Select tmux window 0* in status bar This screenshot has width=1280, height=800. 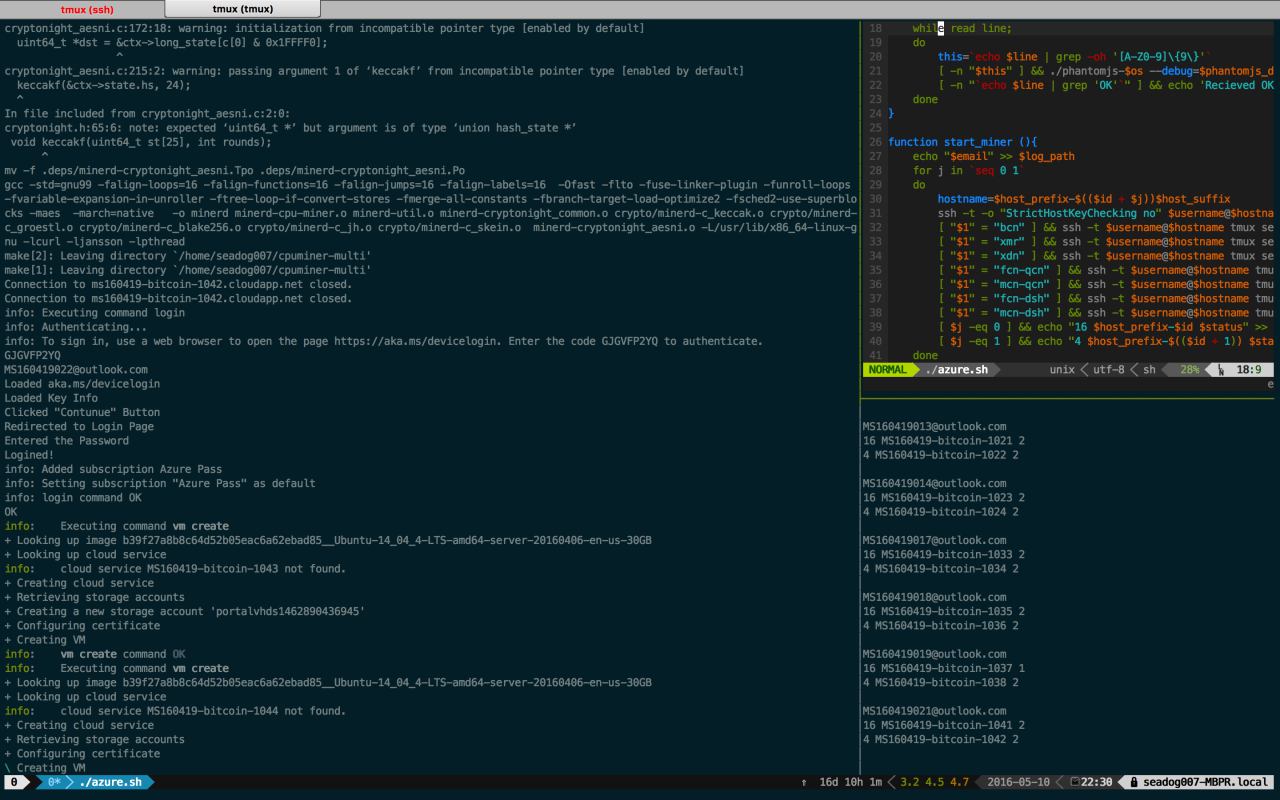tap(54, 782)
